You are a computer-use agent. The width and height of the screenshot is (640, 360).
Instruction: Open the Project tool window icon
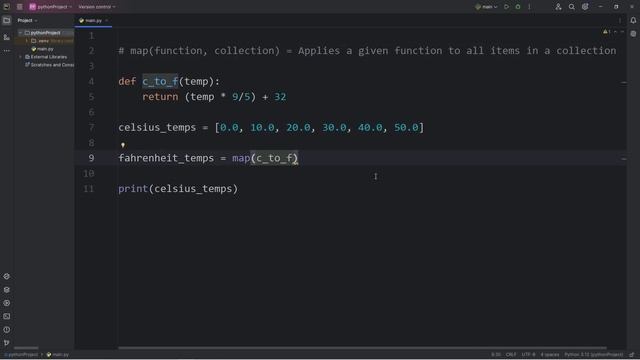tap(7, 20)
